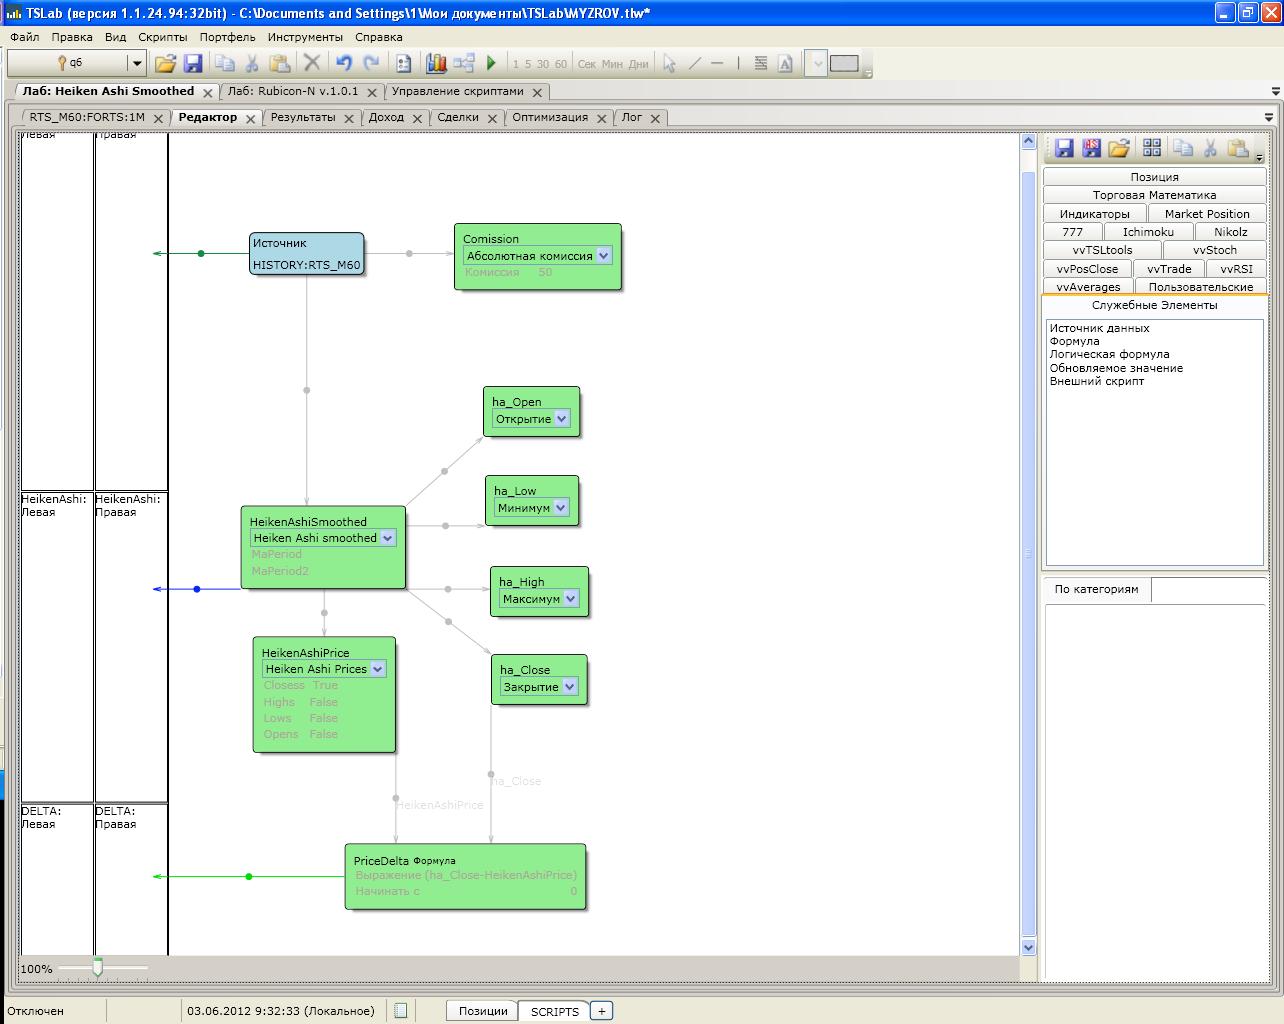
Task: Close the Лаб: Rubicon-N v.1.0.1 tab
Action: tap(370, 92)
